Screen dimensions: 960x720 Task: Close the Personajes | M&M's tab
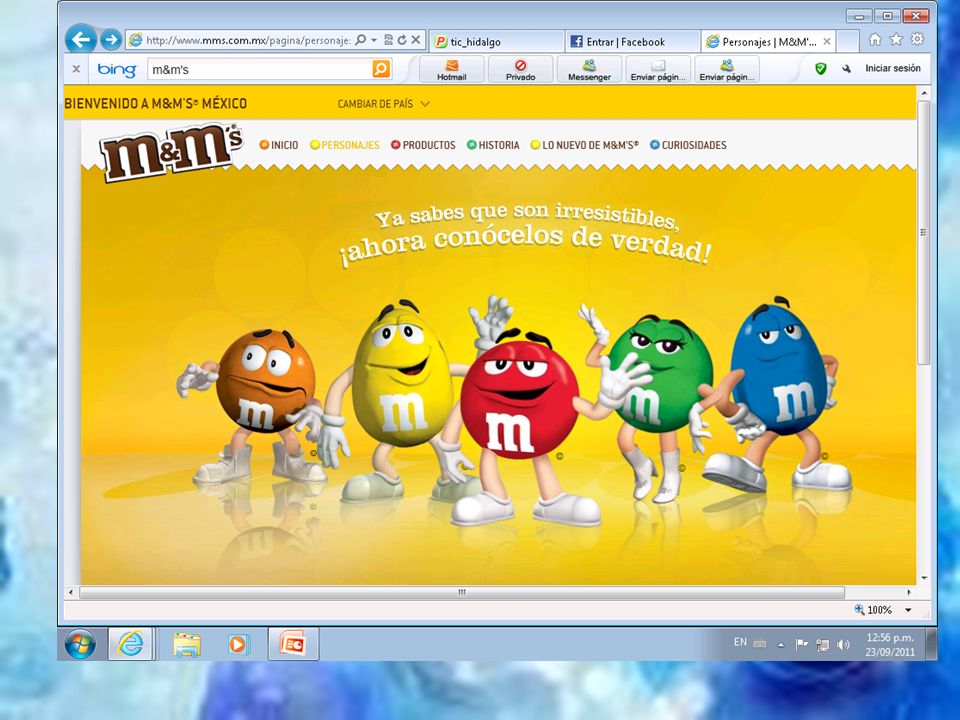pyautogui.click(x=827, y=42)
